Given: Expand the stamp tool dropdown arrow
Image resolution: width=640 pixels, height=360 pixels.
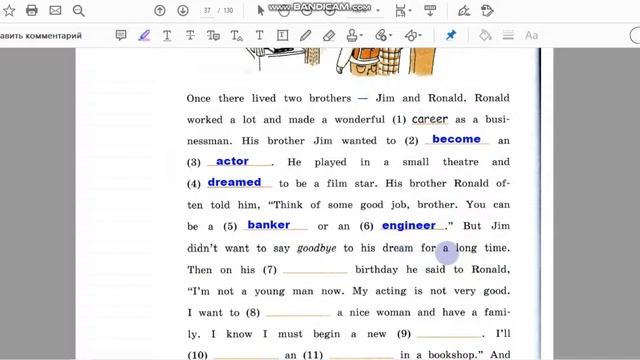Looking at the screenshot, I should [x=361, y=36].
